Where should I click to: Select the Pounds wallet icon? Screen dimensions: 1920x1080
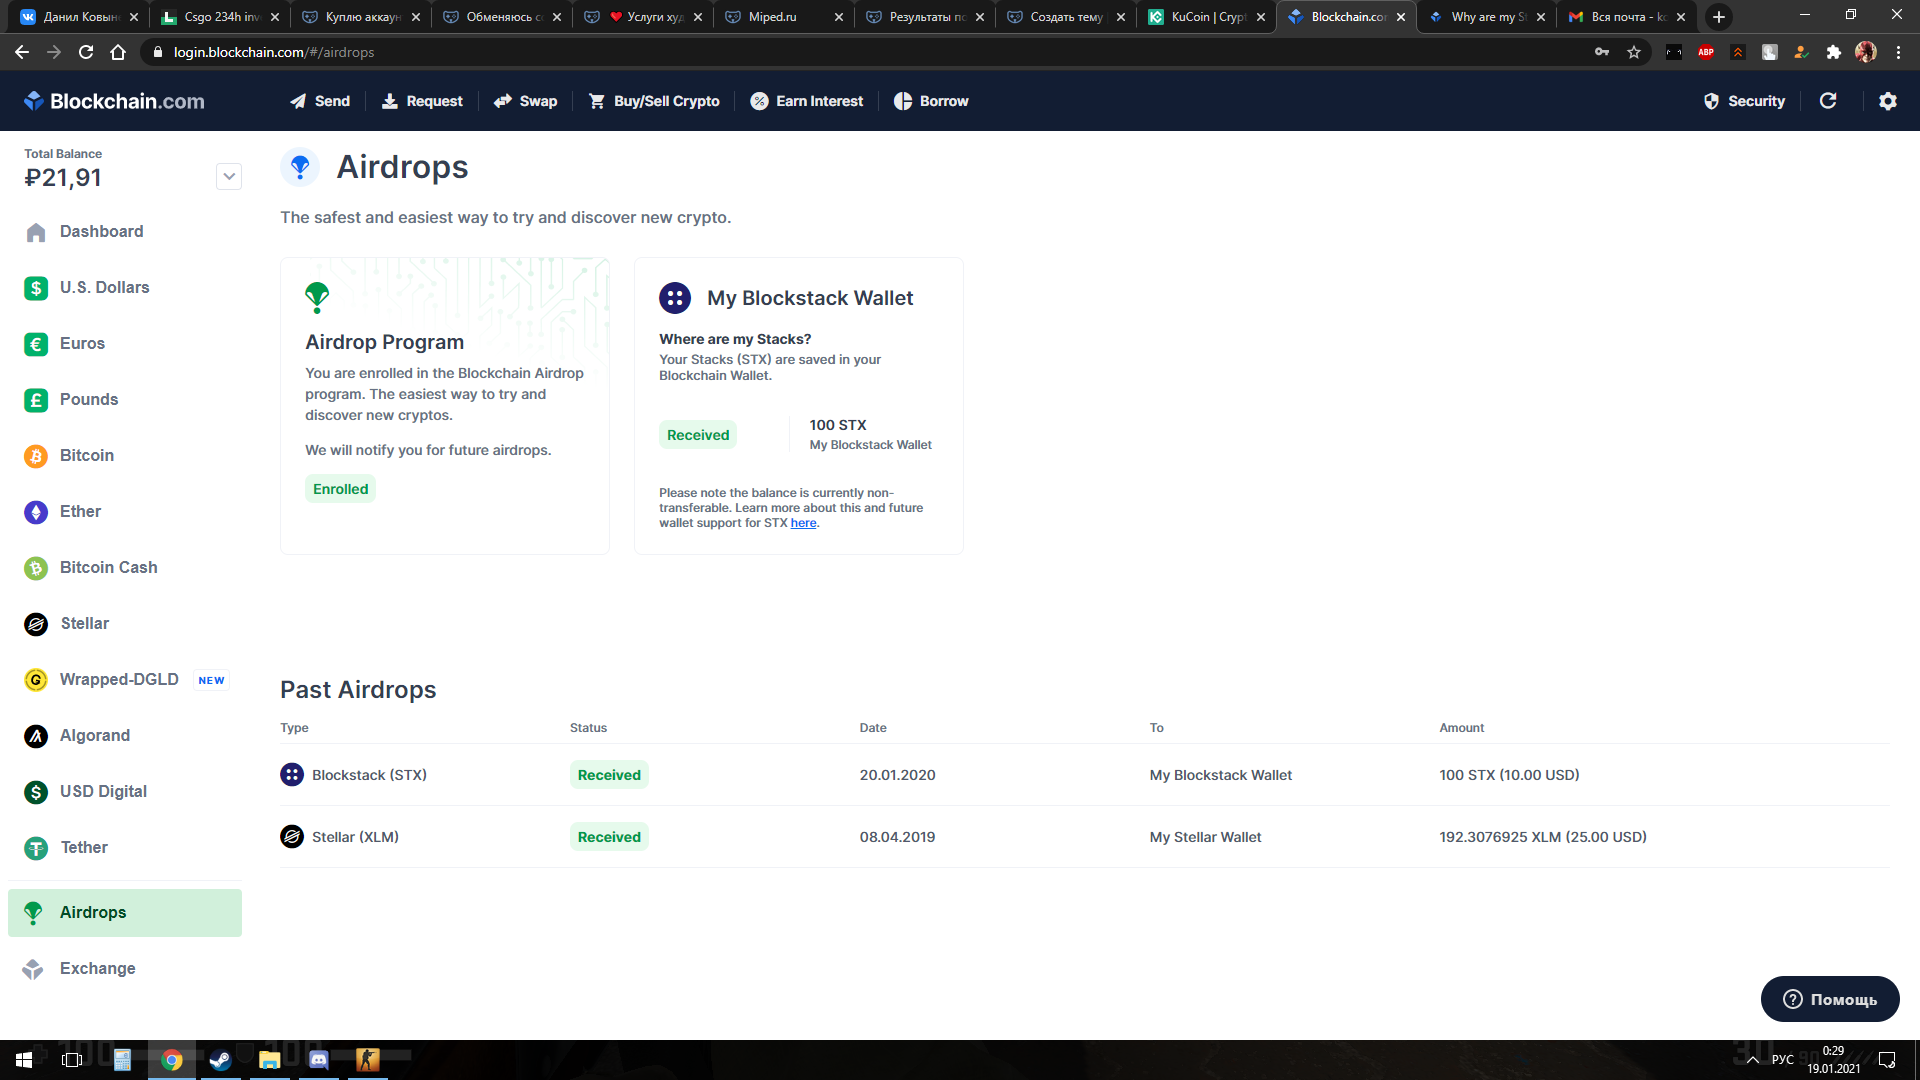[36, 400]
